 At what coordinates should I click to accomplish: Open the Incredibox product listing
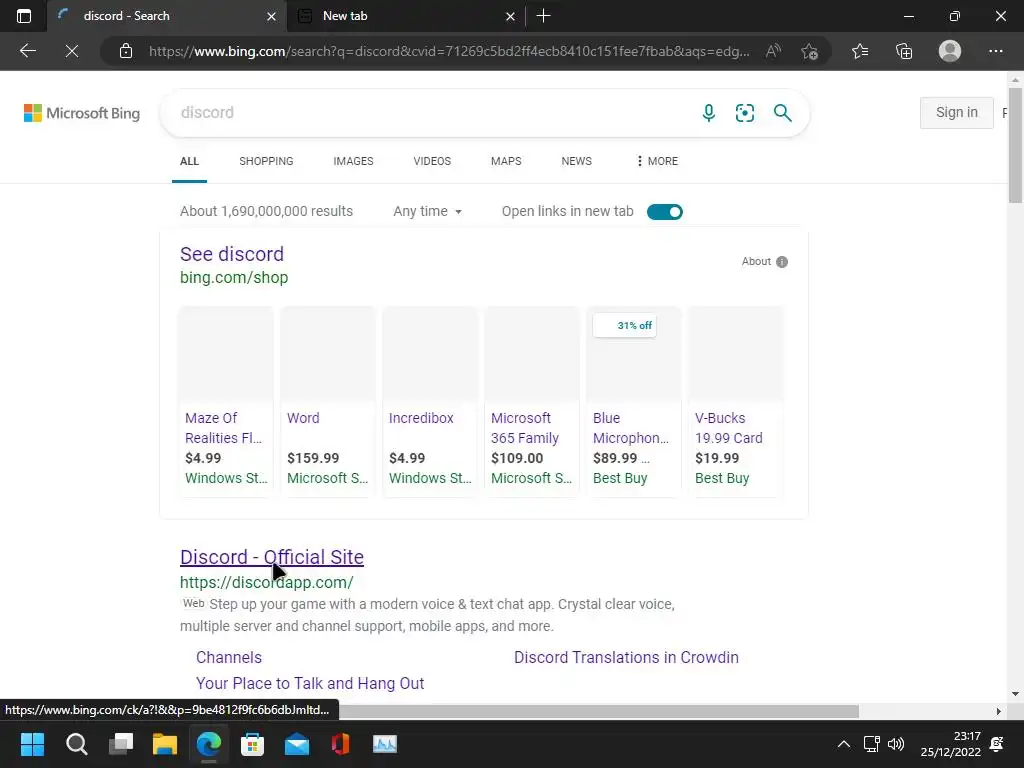point(430,402)
